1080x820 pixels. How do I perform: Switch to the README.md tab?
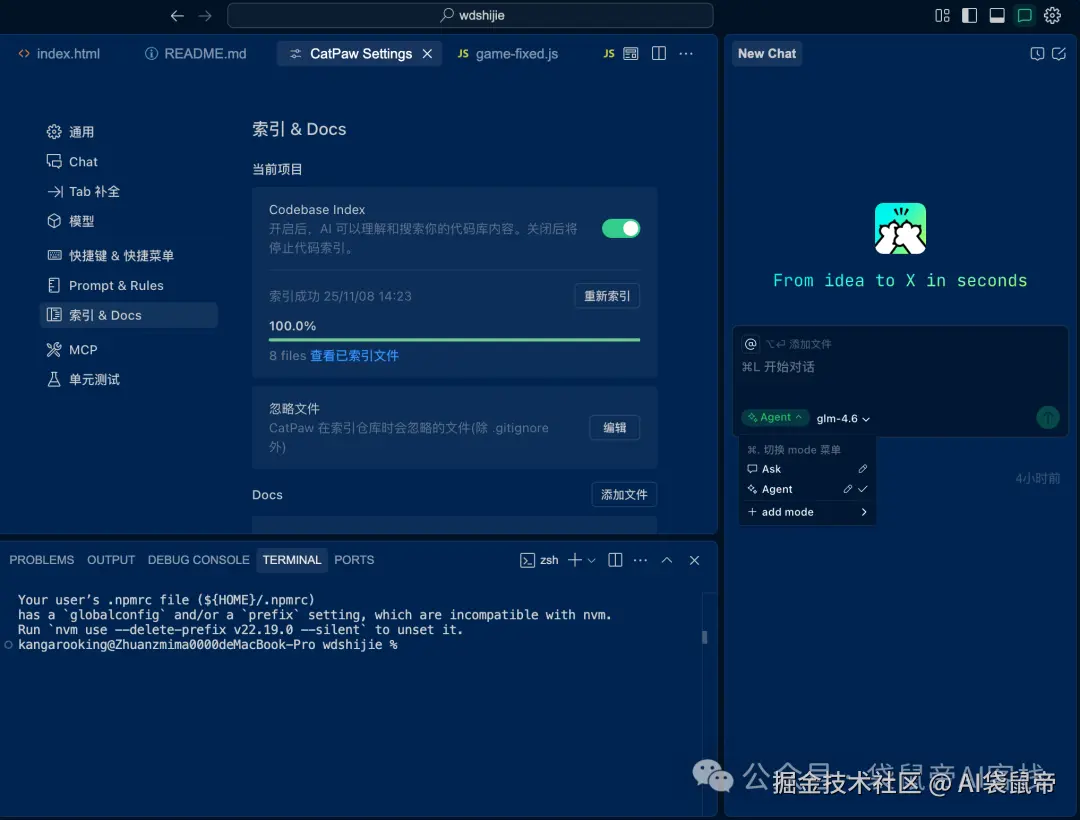click(196, 54)
